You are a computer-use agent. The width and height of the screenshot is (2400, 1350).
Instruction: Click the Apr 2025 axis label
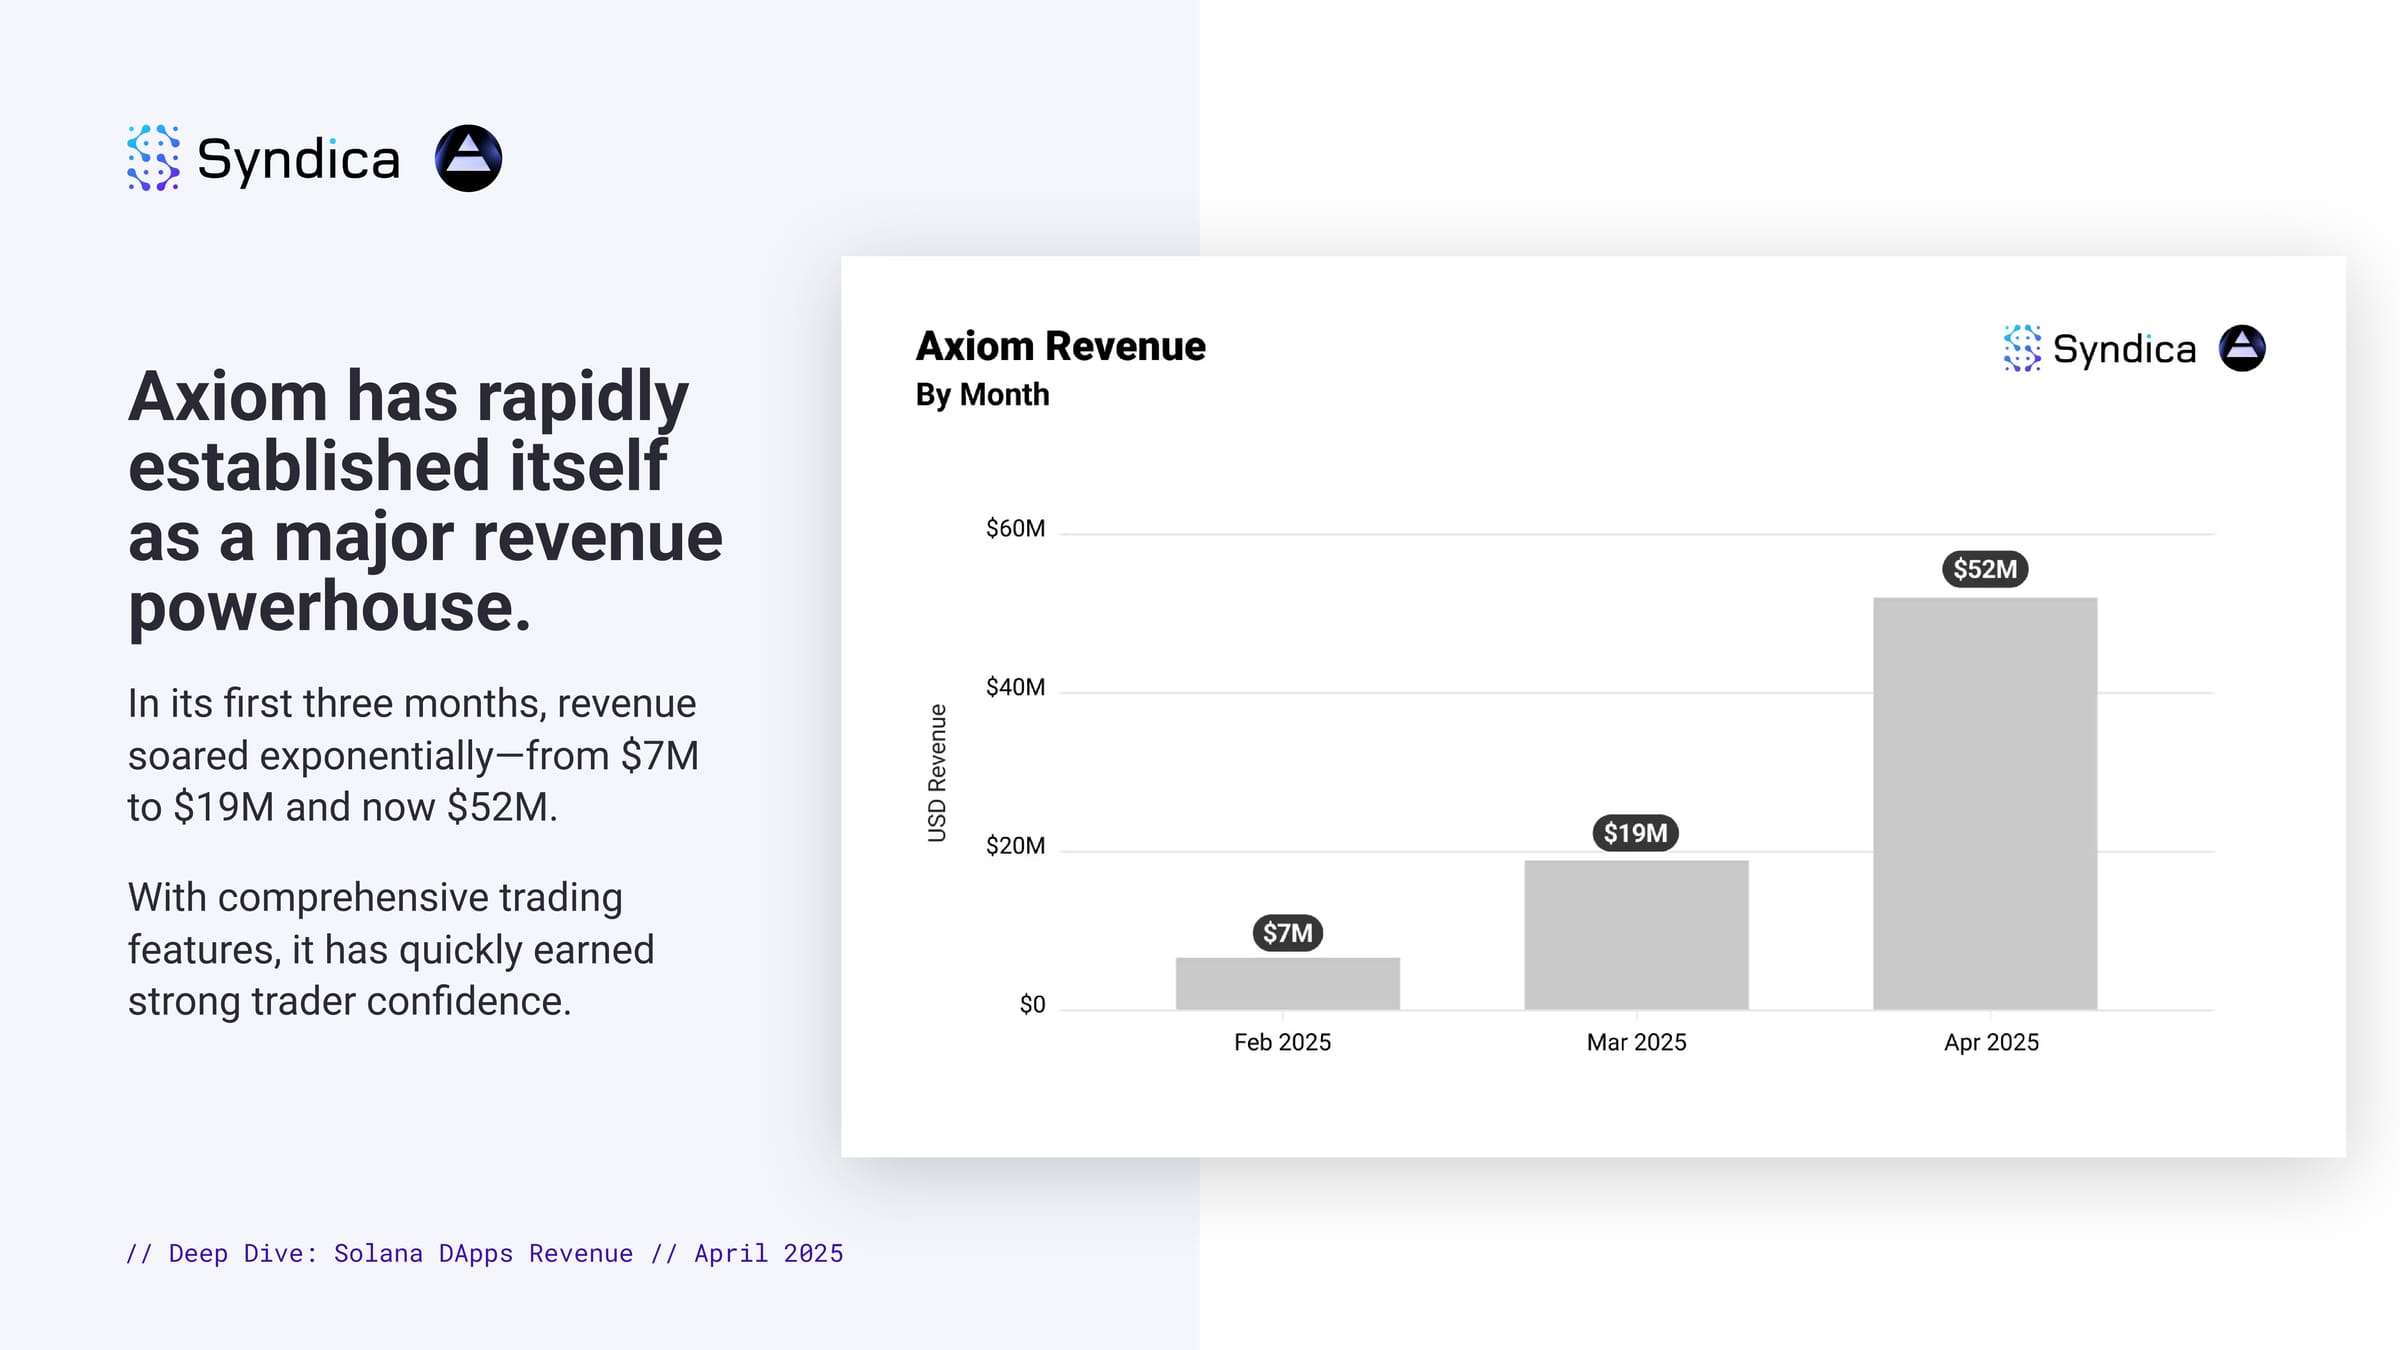click(1991, 1042)
